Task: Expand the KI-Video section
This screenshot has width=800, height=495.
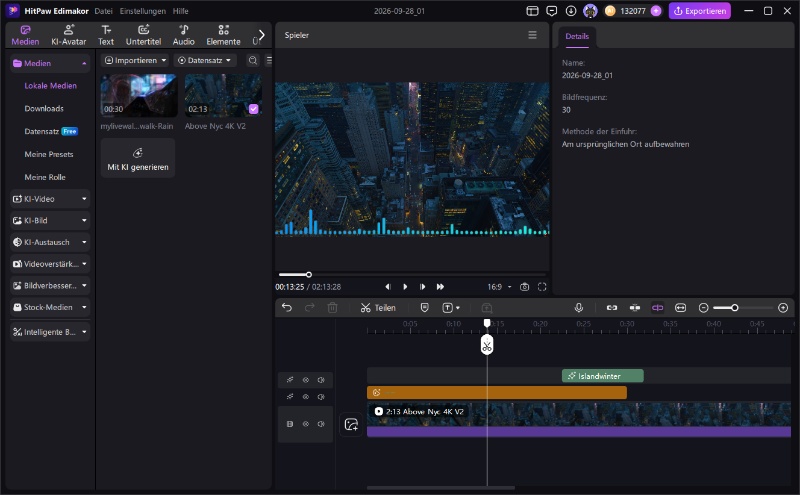Action: (x=50, y=199)
